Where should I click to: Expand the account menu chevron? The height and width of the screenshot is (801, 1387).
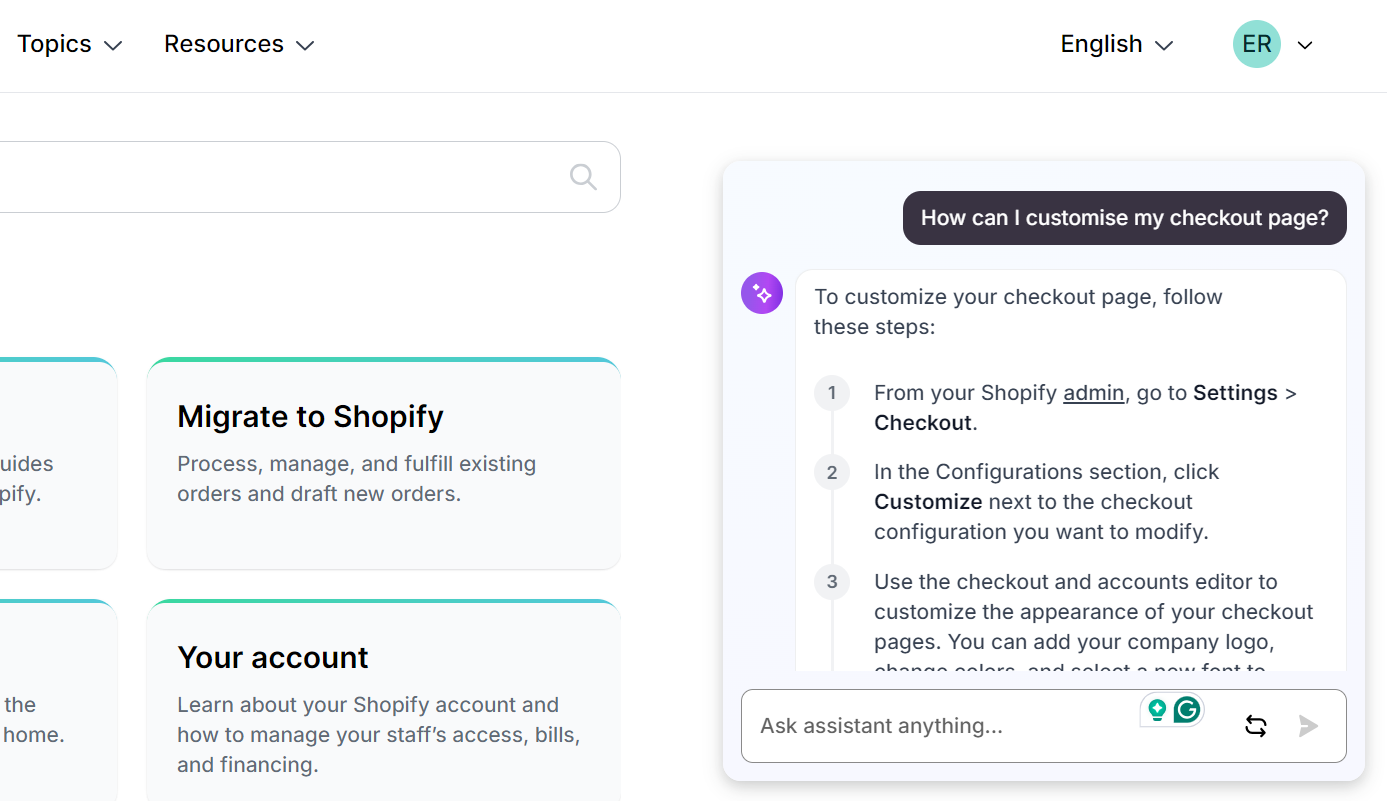(1304, 45)
